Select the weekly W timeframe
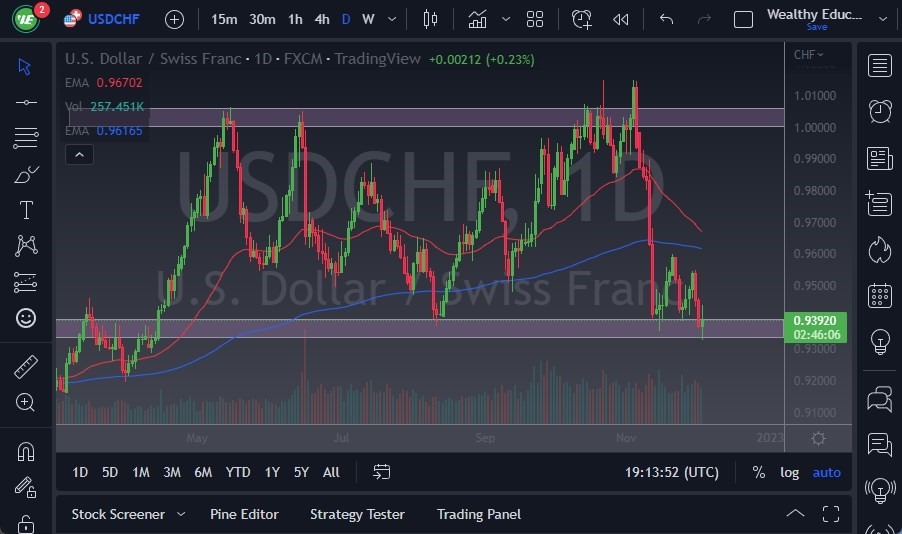902x534 pixels. tap(368, 20)
